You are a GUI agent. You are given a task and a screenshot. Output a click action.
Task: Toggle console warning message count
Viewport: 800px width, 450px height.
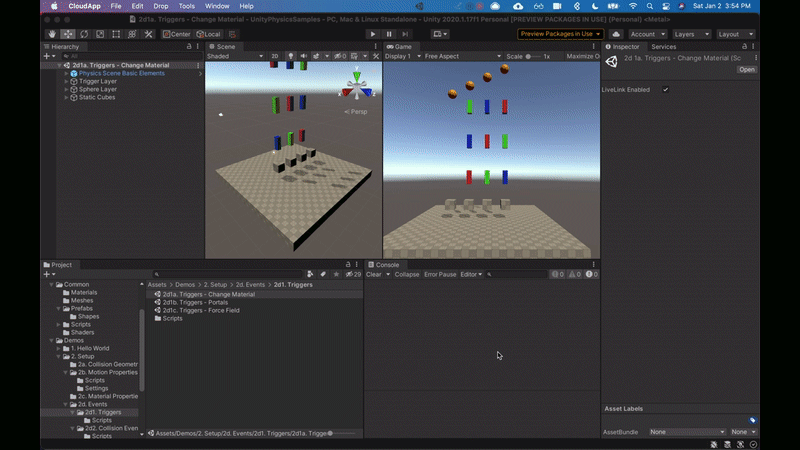click(574, 274)
